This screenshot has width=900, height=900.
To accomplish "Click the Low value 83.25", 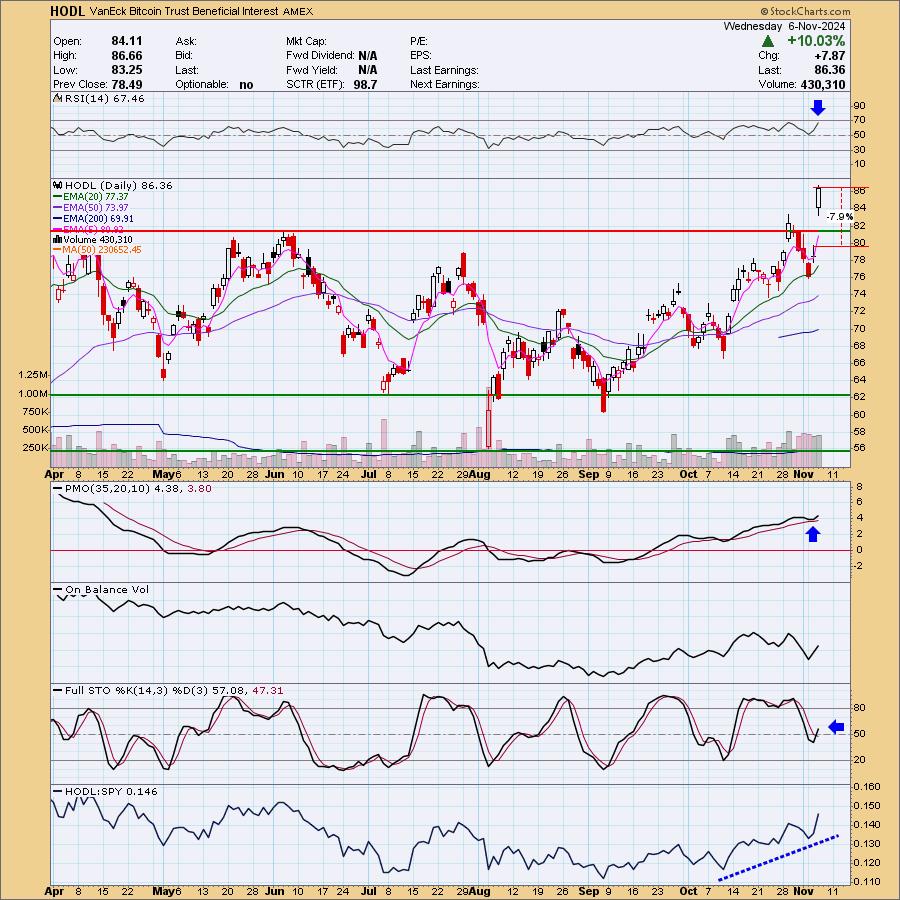I will click(x=127, y=70).
